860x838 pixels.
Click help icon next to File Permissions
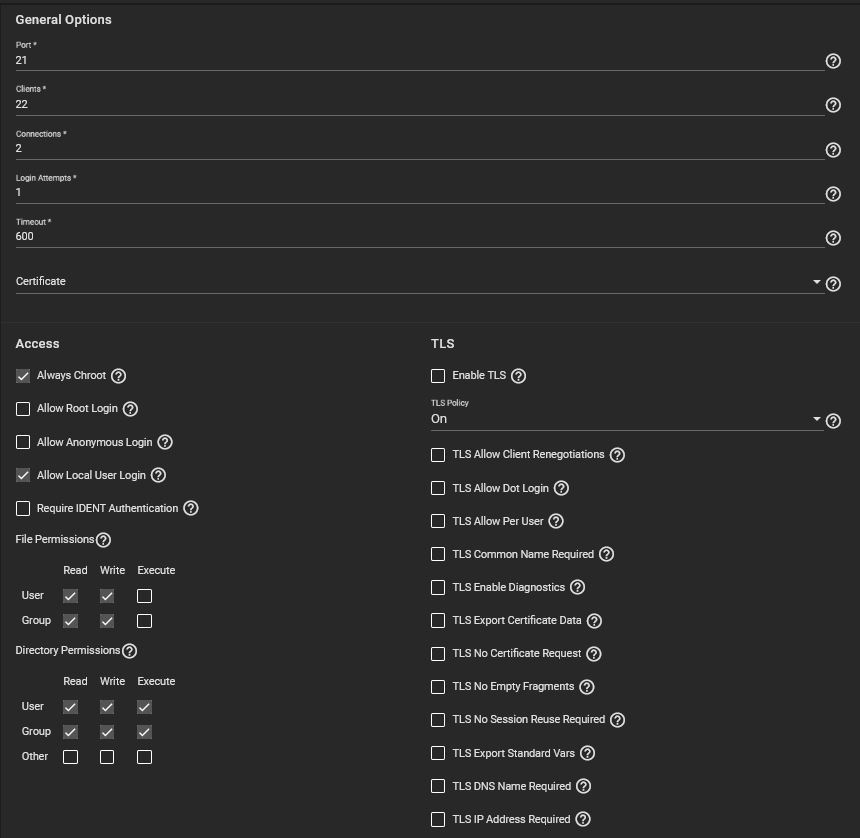[103, 540]
